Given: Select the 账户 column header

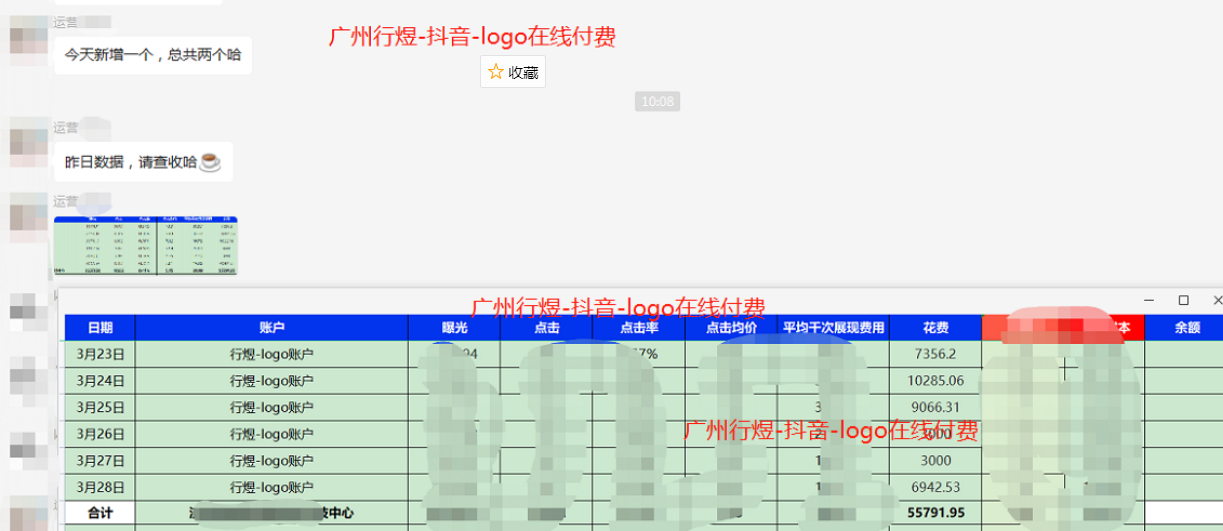Looking at the screenshot, I should [x=272, y=328].
